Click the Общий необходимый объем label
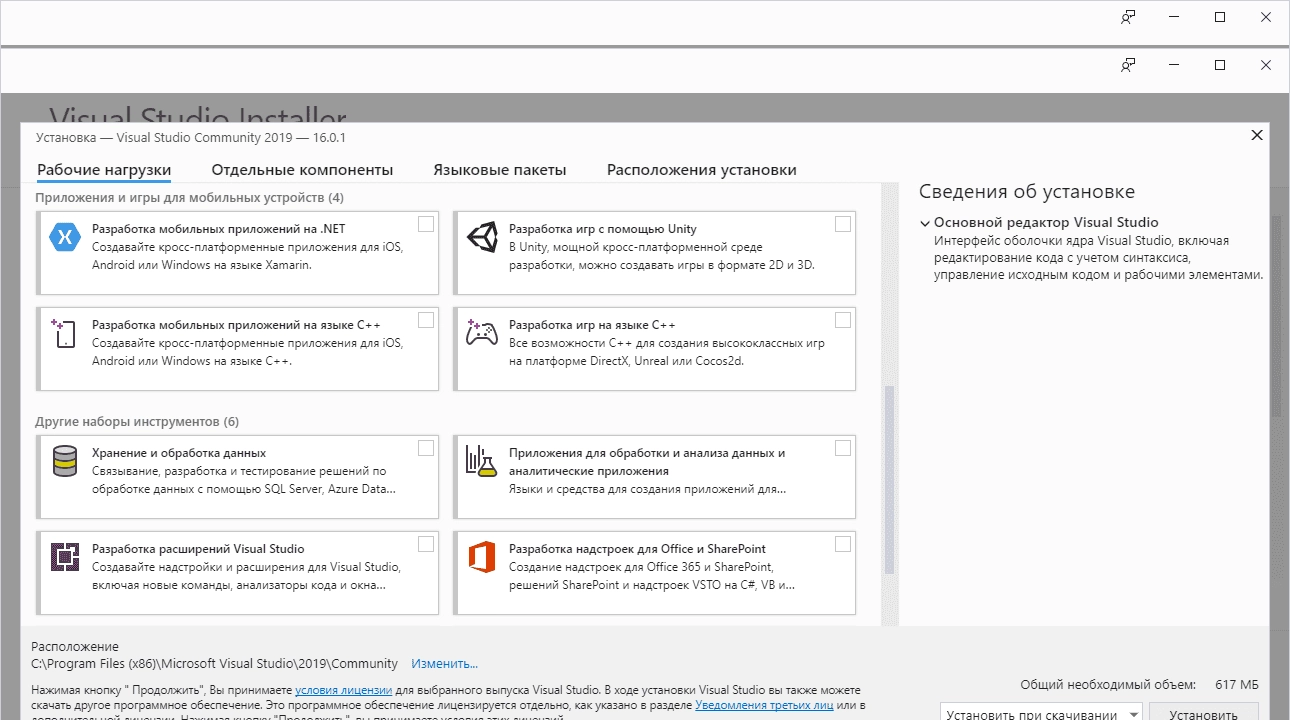 coord(1108,685)
